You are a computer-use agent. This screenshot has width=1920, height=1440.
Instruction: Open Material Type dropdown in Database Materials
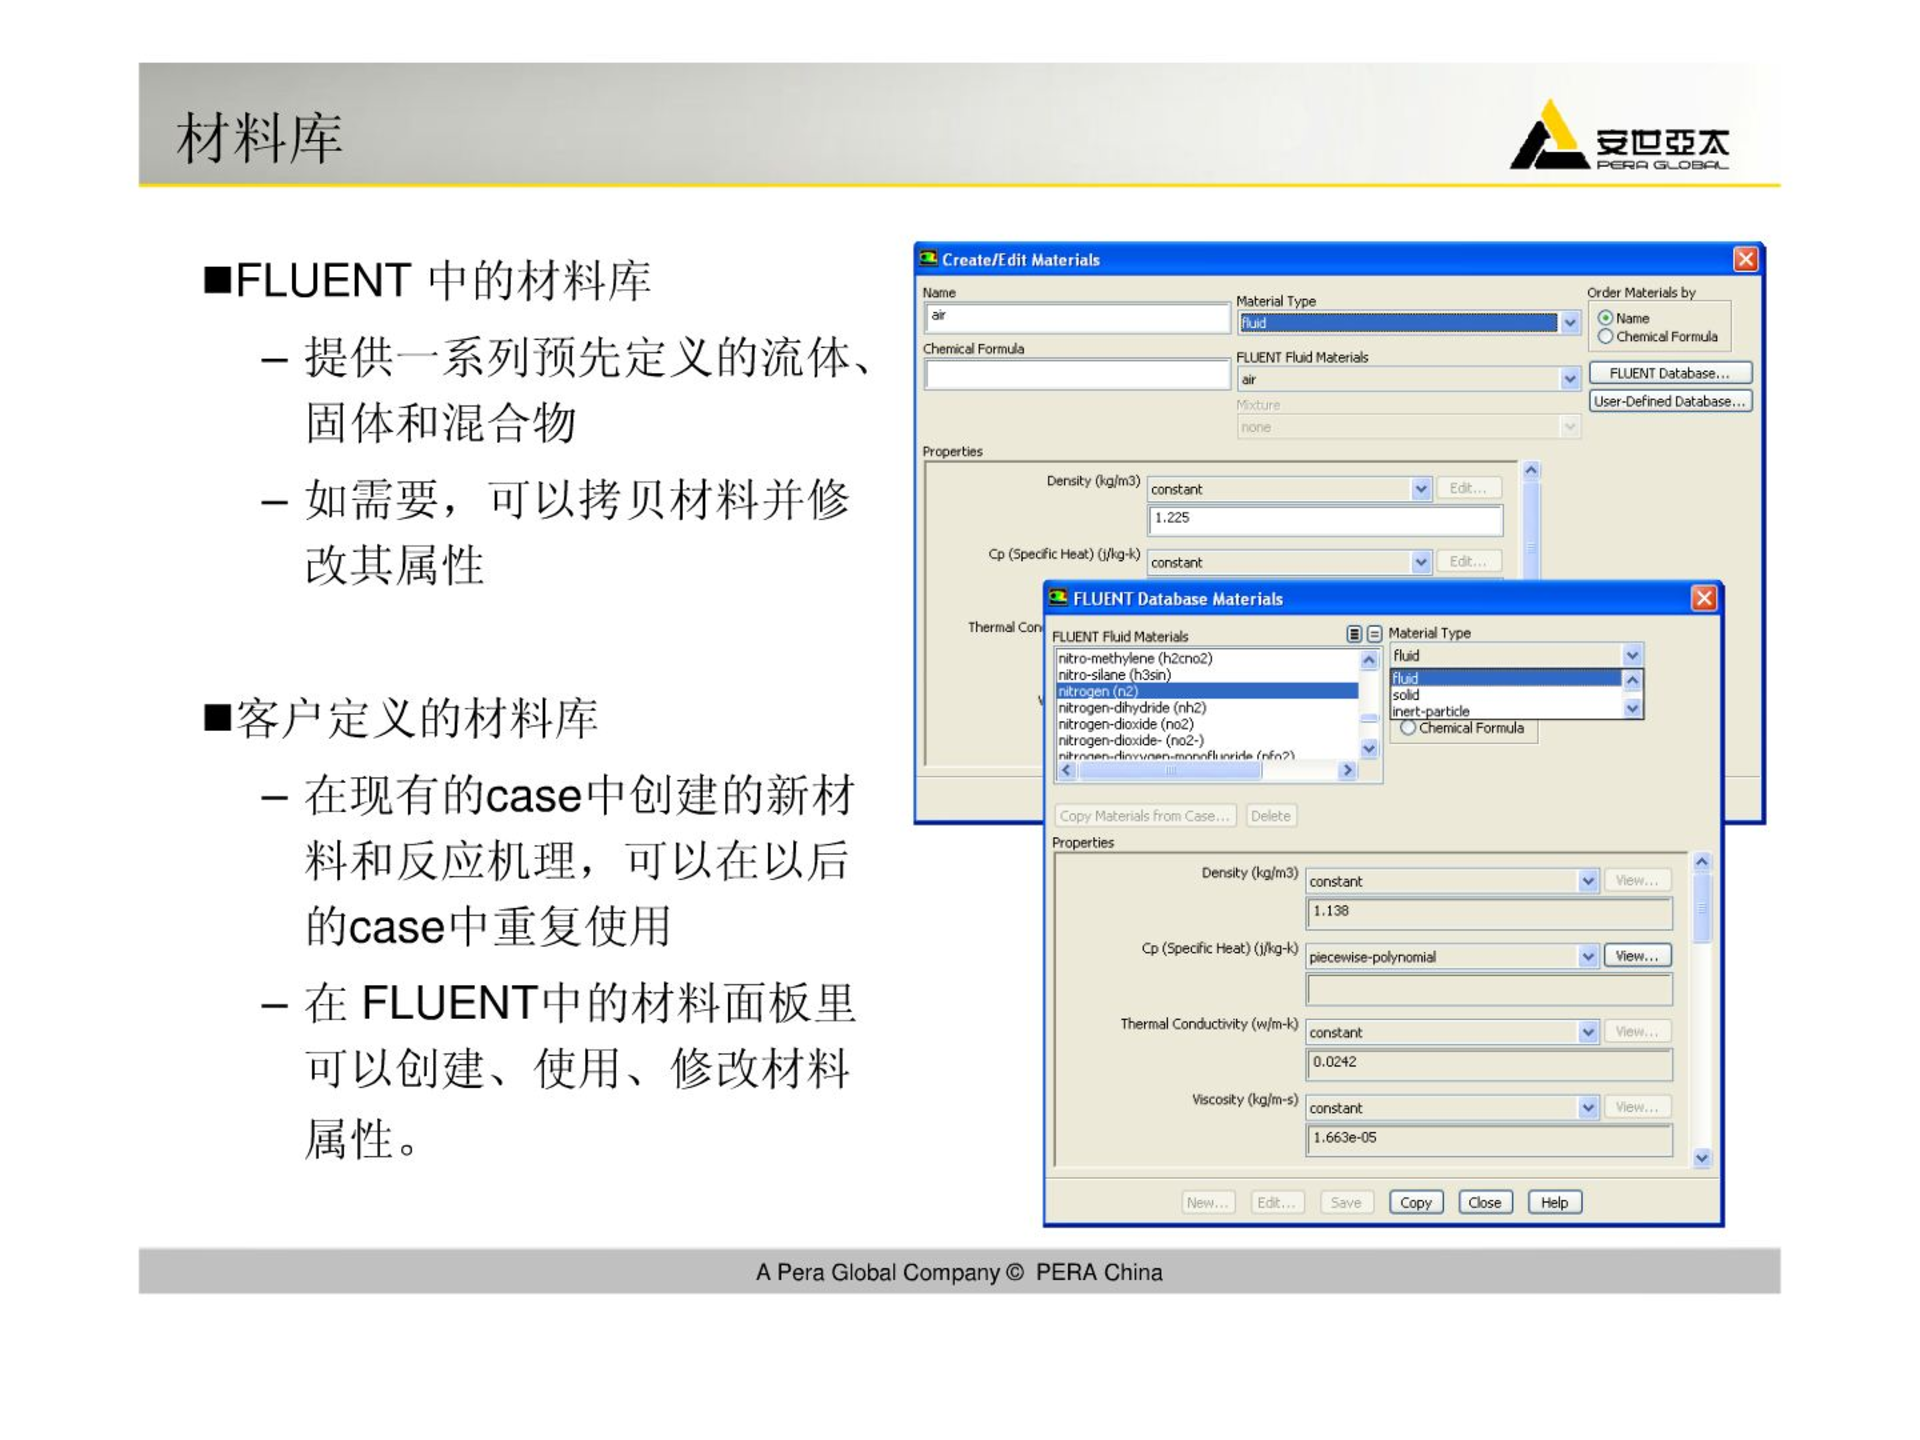coord(1632,656)
